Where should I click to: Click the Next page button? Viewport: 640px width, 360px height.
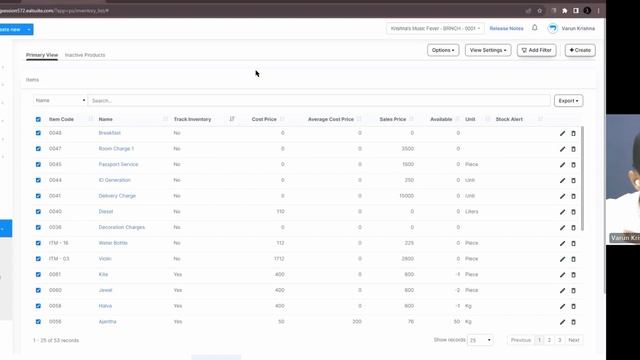pos(574,340)
